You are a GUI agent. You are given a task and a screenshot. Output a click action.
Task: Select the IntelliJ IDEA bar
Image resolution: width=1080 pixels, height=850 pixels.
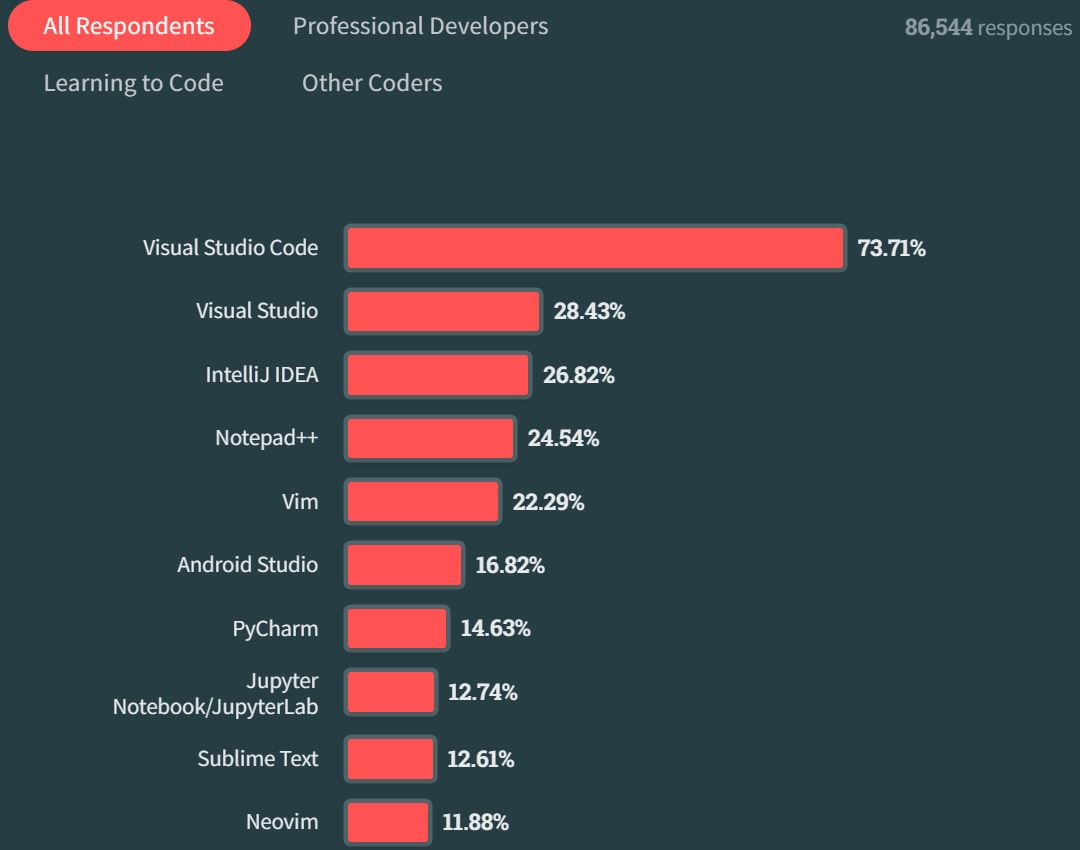point(435,374)
